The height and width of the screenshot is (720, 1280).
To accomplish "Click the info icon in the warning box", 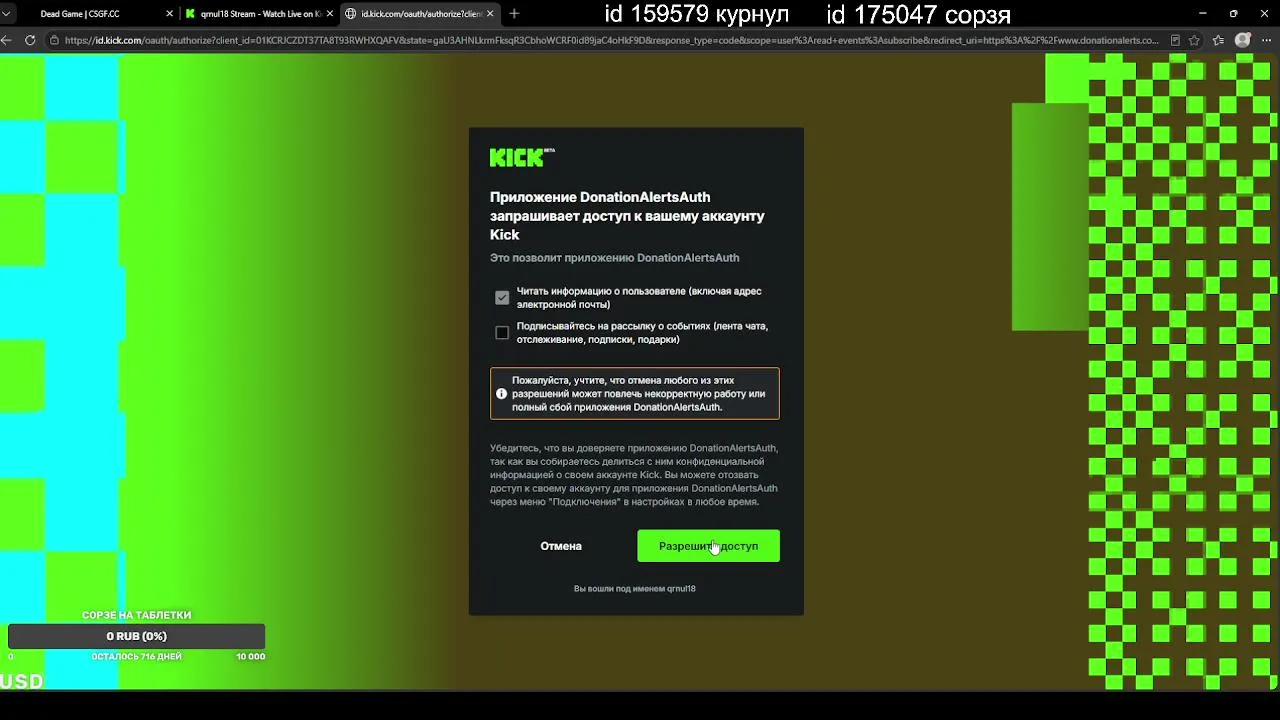I will click(x=502, y=394).
